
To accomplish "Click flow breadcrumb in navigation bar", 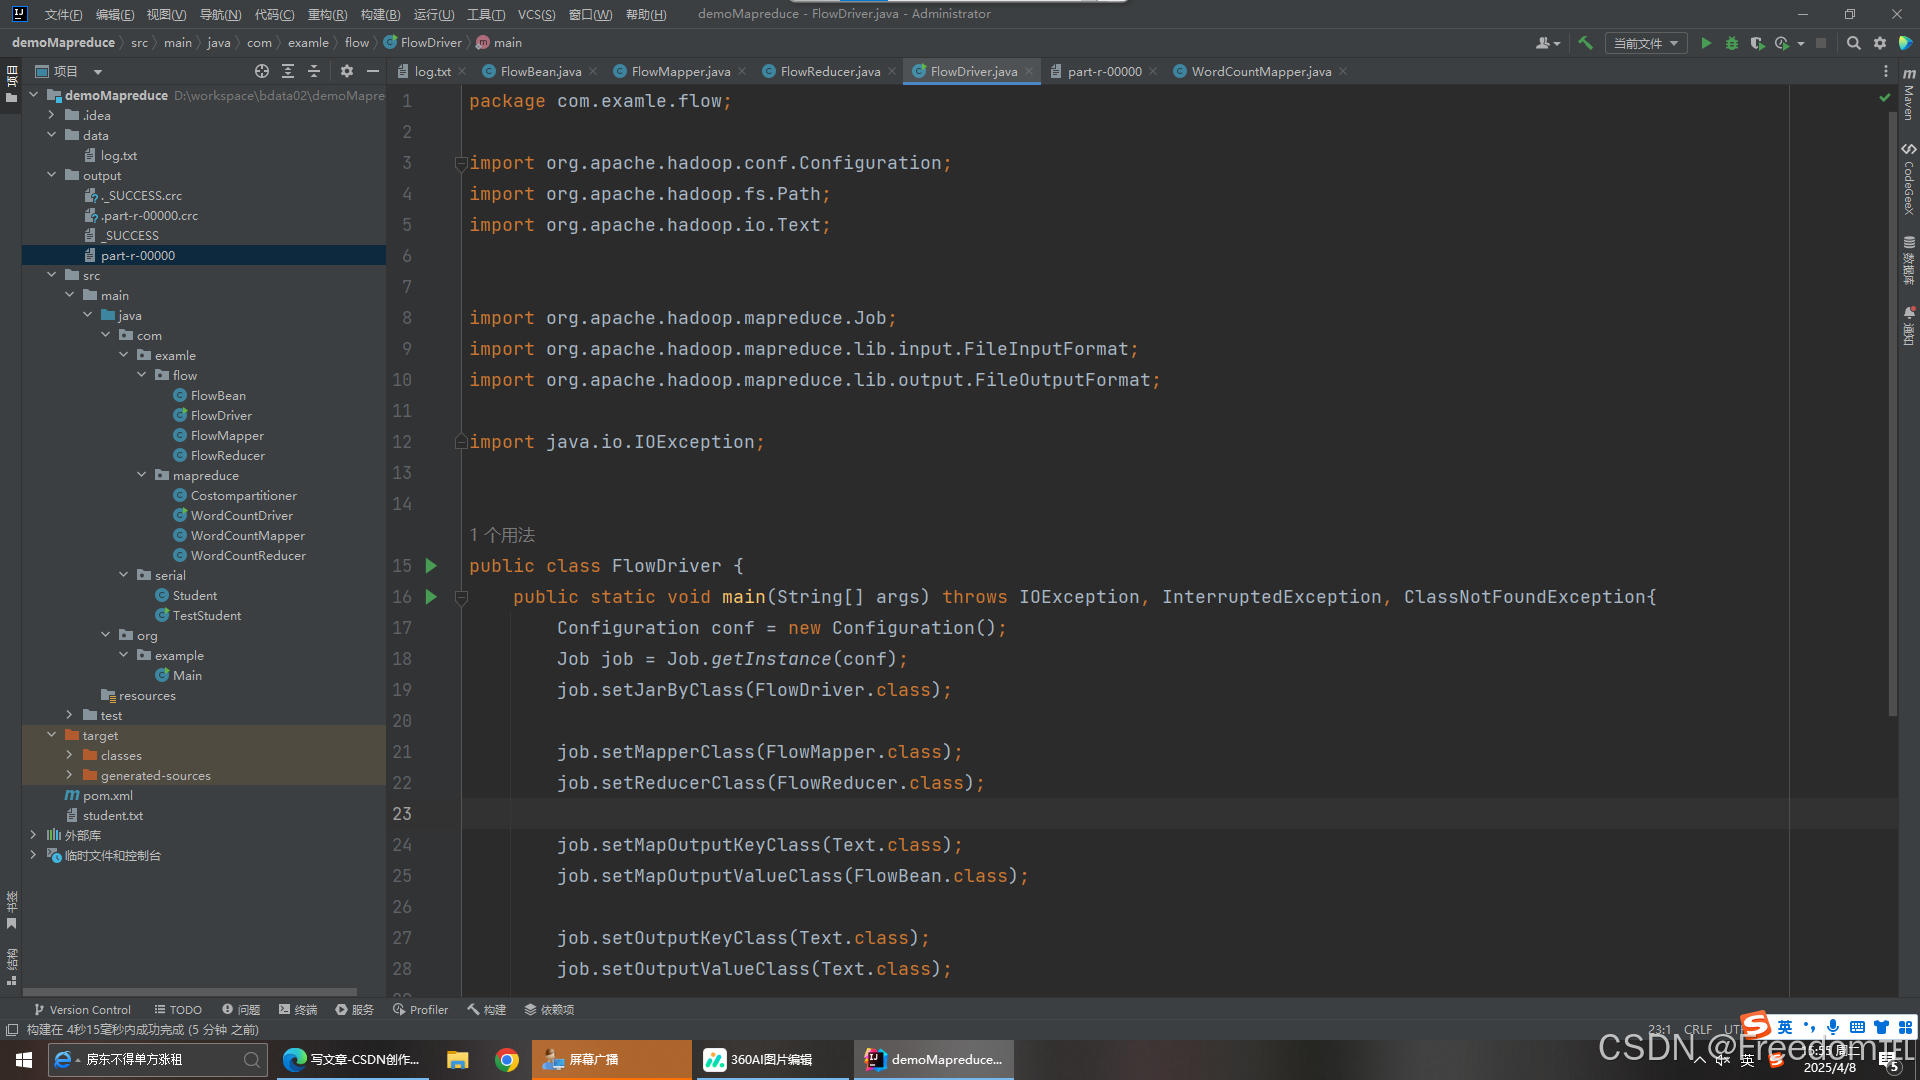I will [356, 43].
